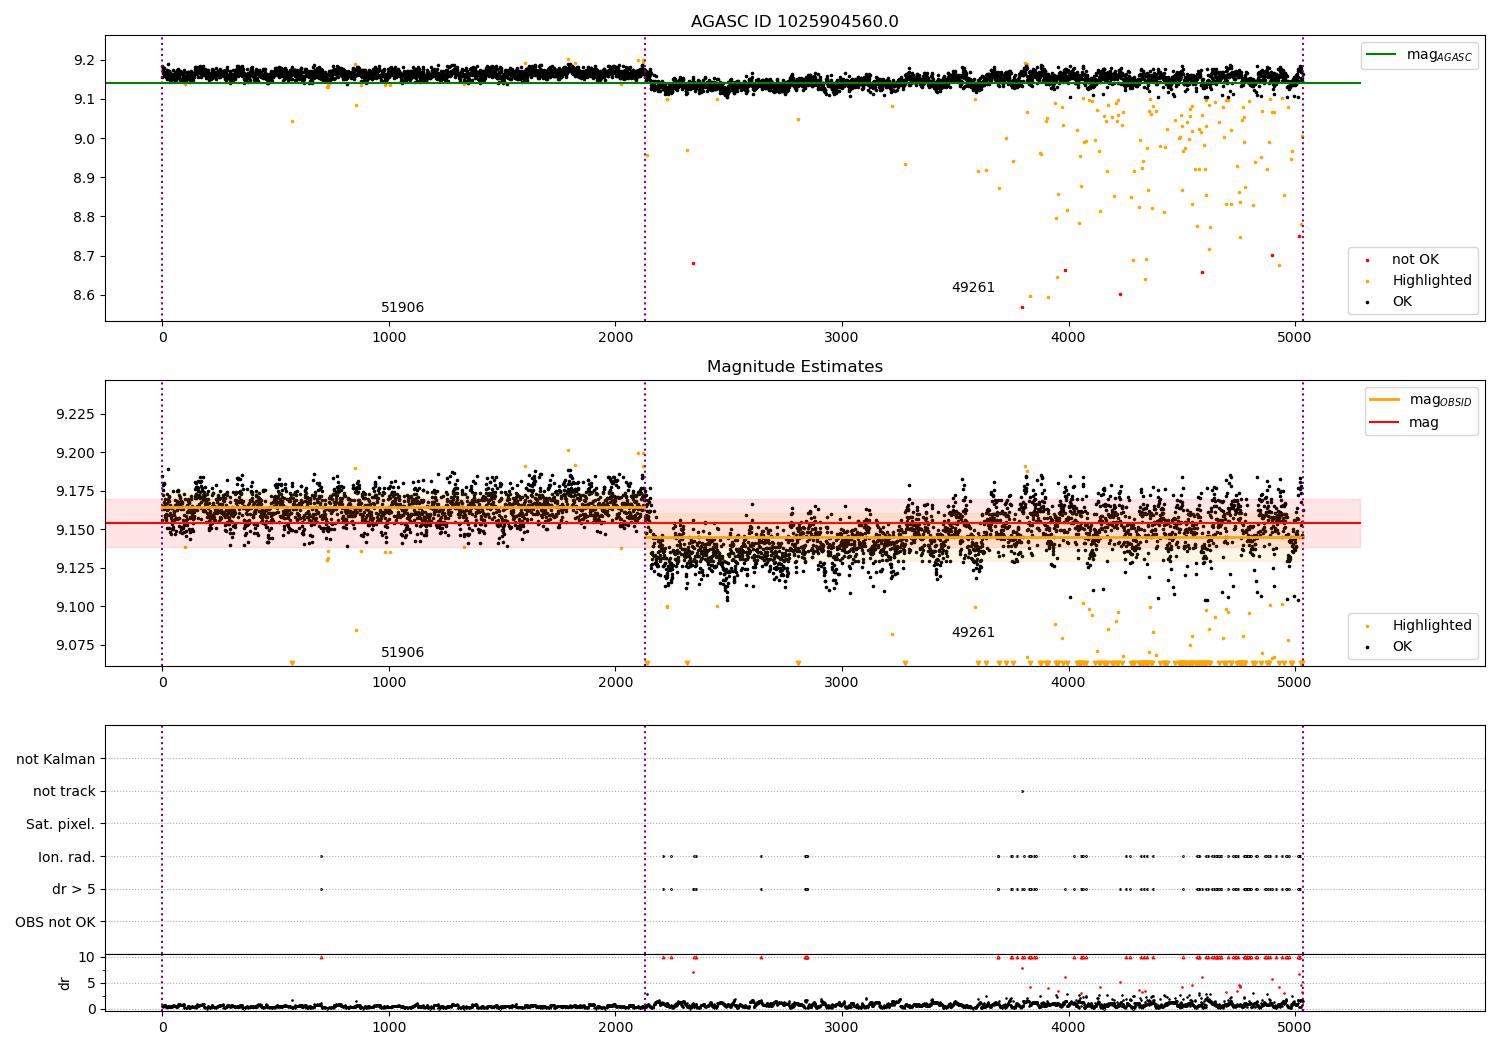Click the 5000 x-axis tick under the dr plot

1295,1027
